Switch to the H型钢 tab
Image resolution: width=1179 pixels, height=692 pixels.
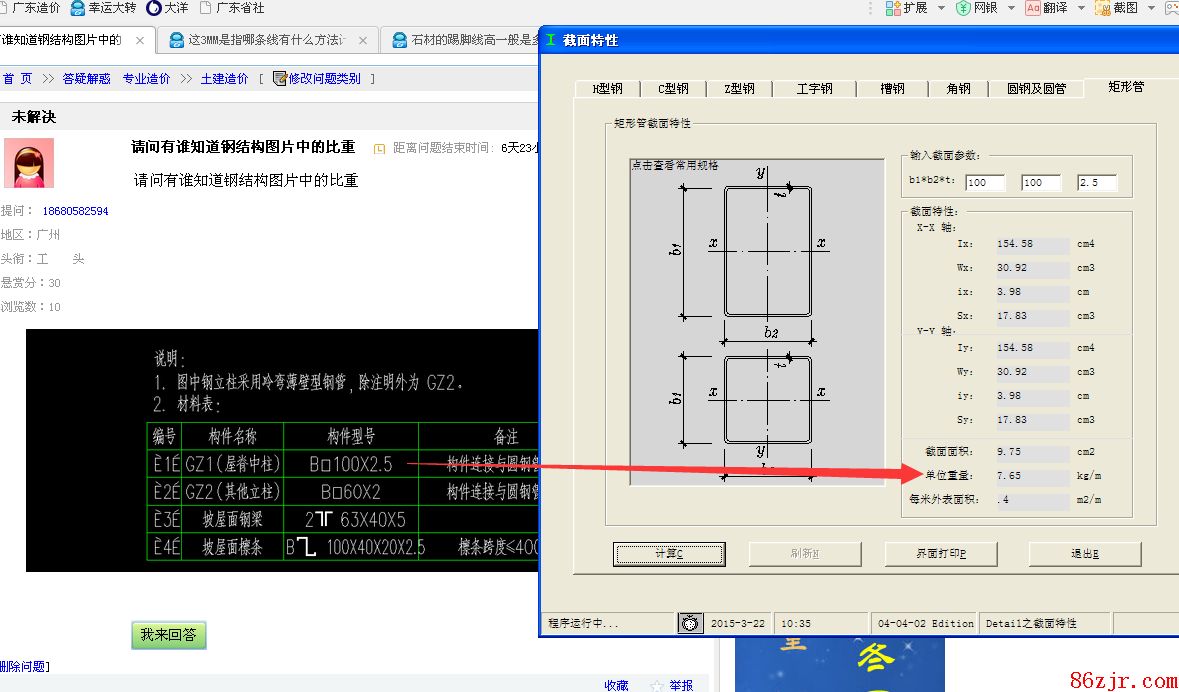(x=608, y=89)
